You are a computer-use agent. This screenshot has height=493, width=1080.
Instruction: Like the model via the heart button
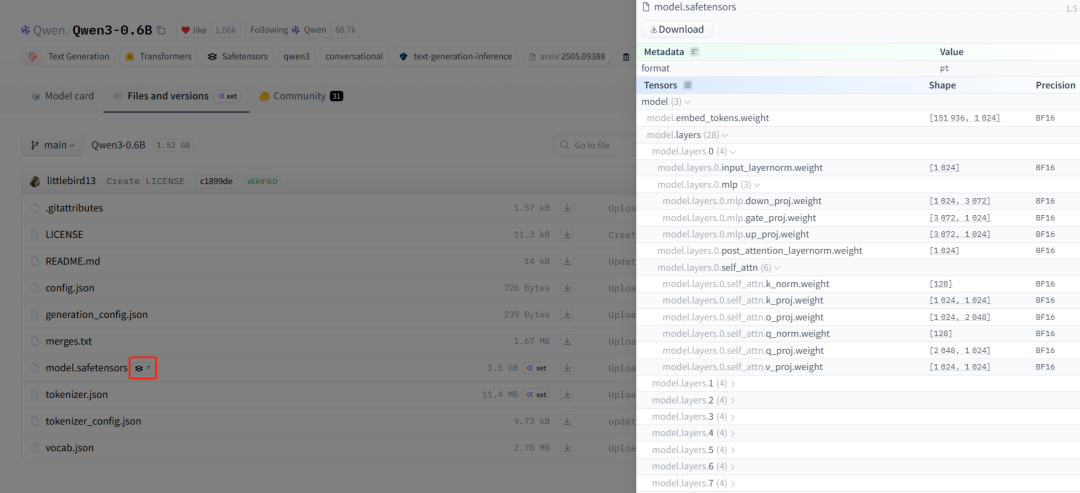[x=194, y=30]
